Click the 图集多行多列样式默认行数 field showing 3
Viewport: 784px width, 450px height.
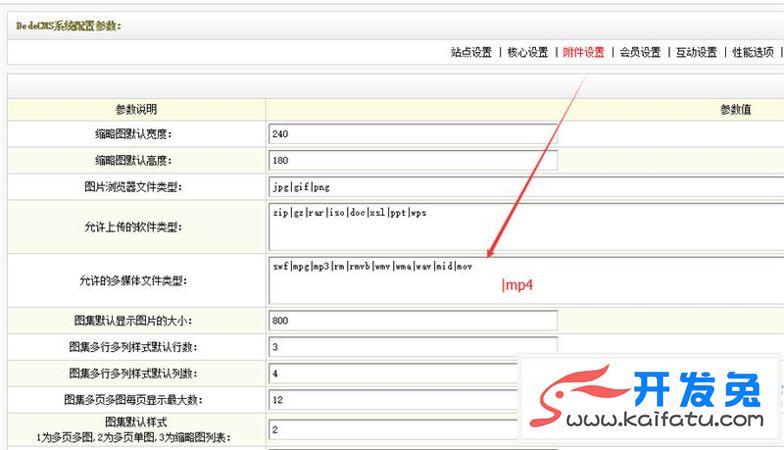click(413, 347)
